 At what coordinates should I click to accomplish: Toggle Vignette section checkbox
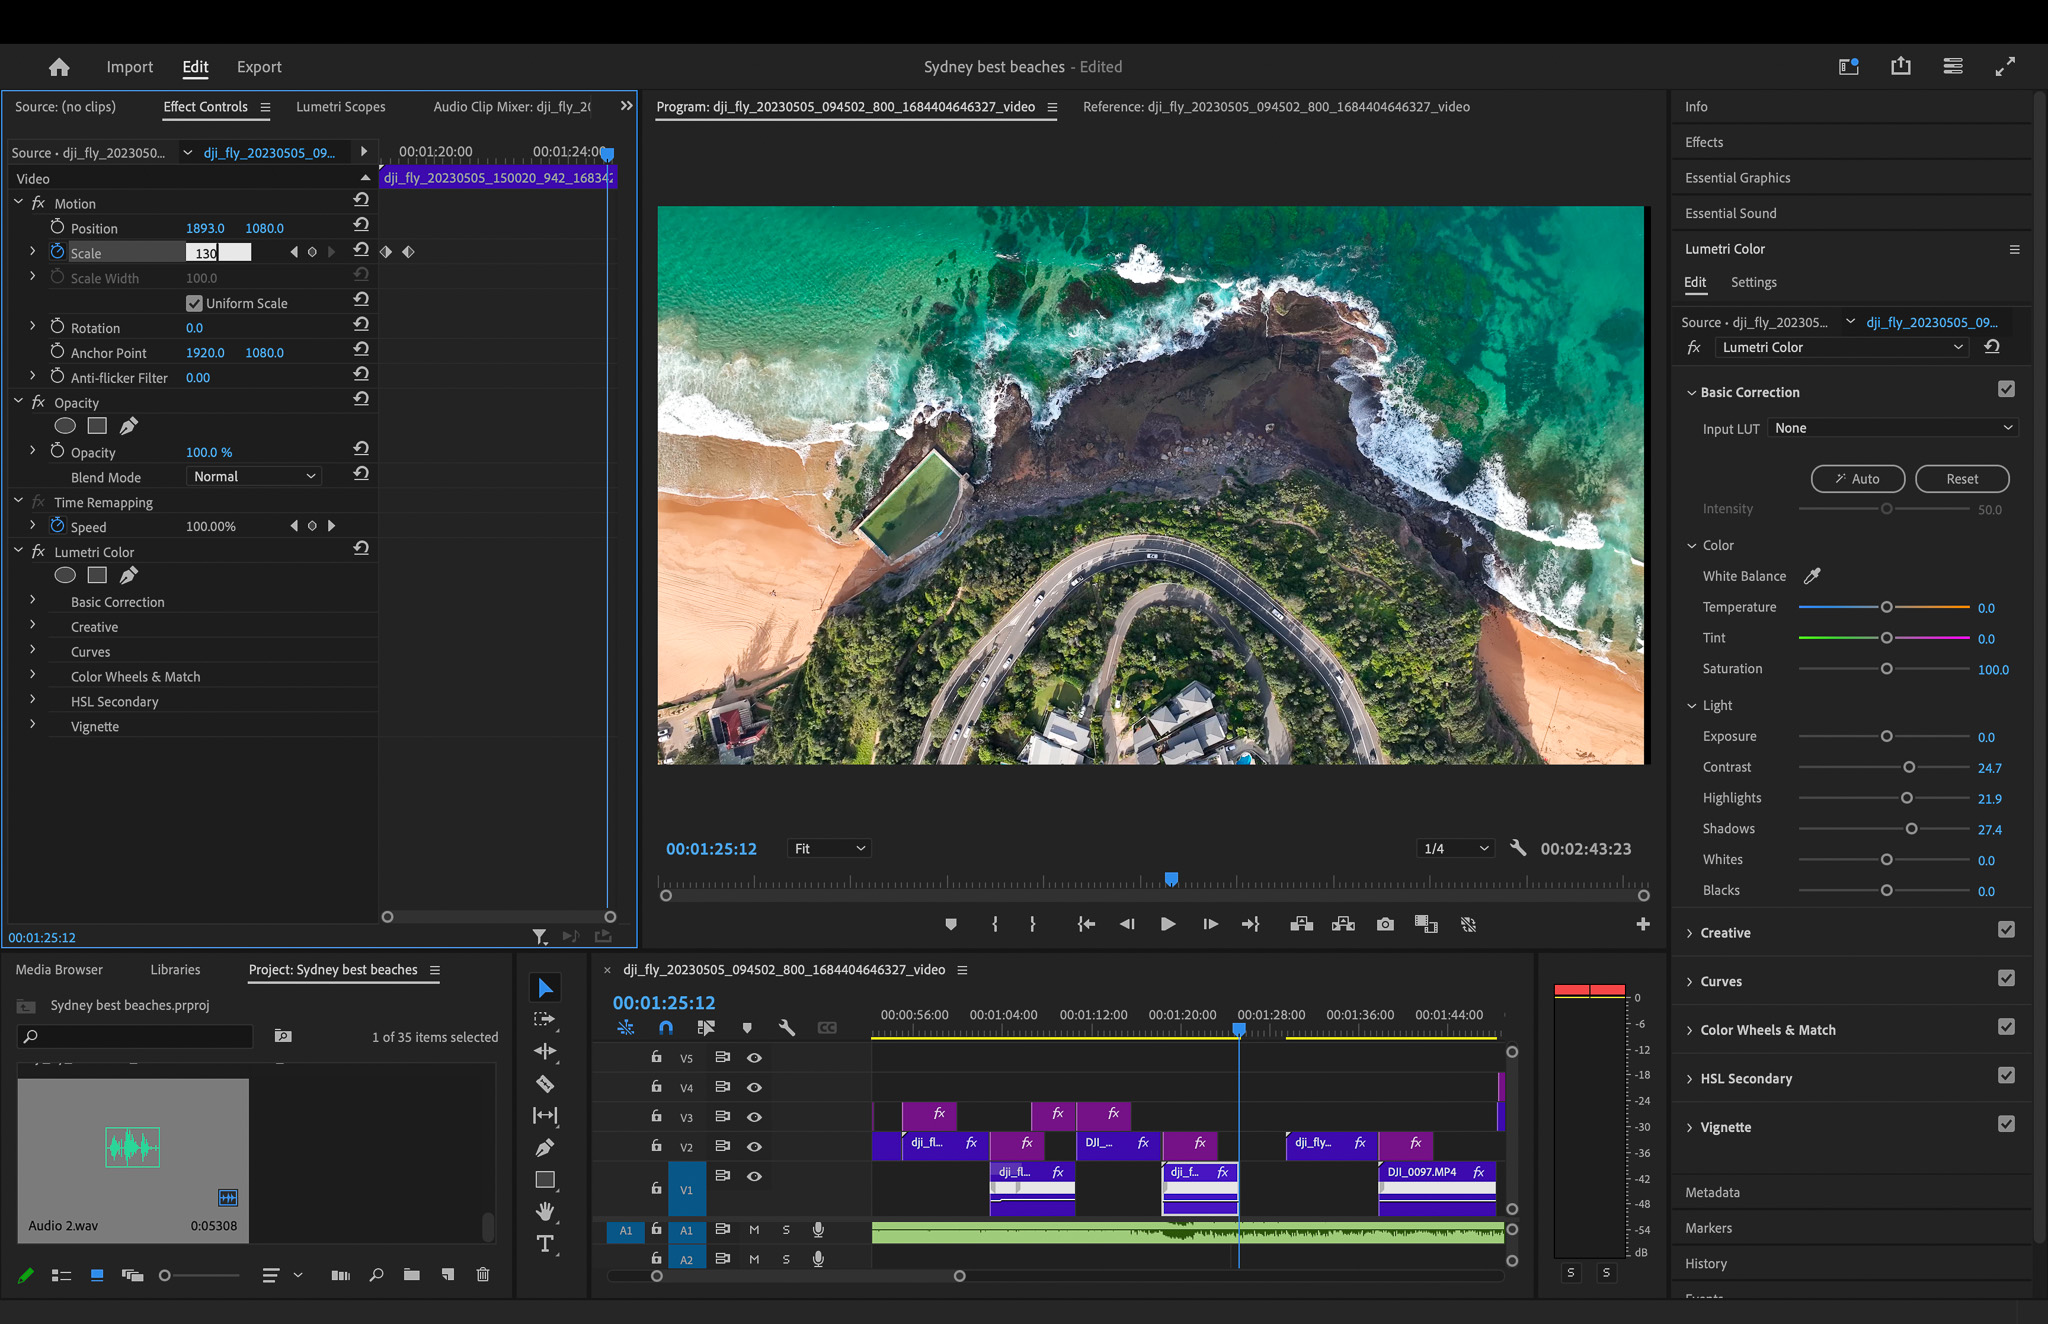[x=2006, y=1125]
